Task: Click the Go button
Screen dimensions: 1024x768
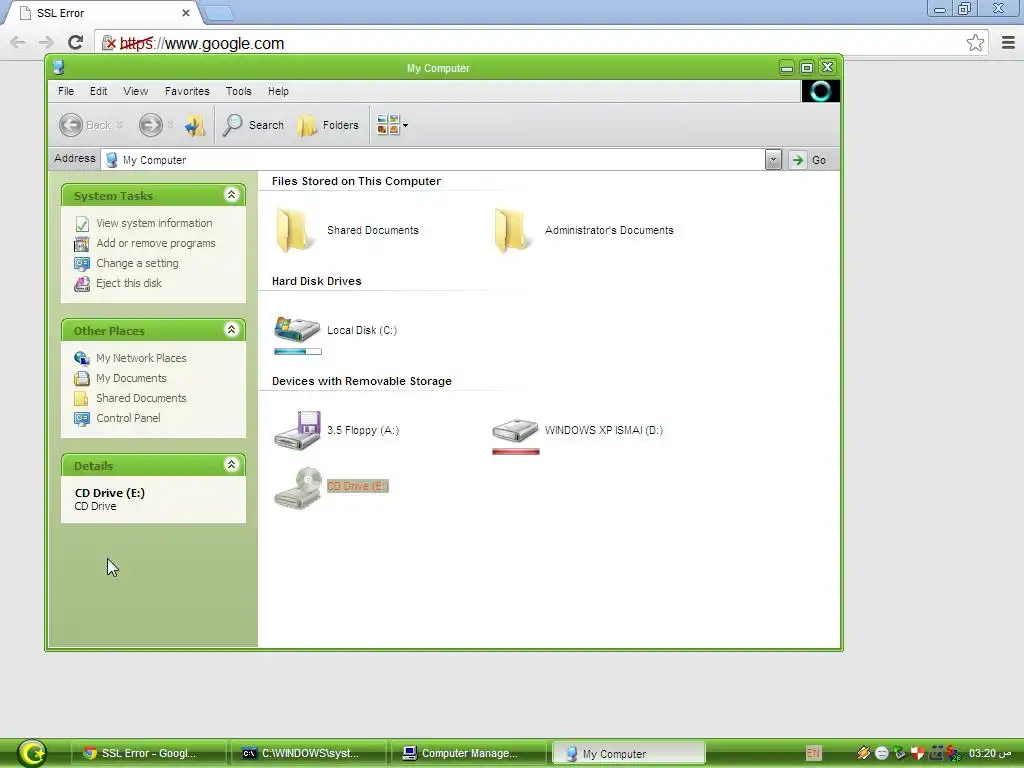Action: tap(809, 160)
